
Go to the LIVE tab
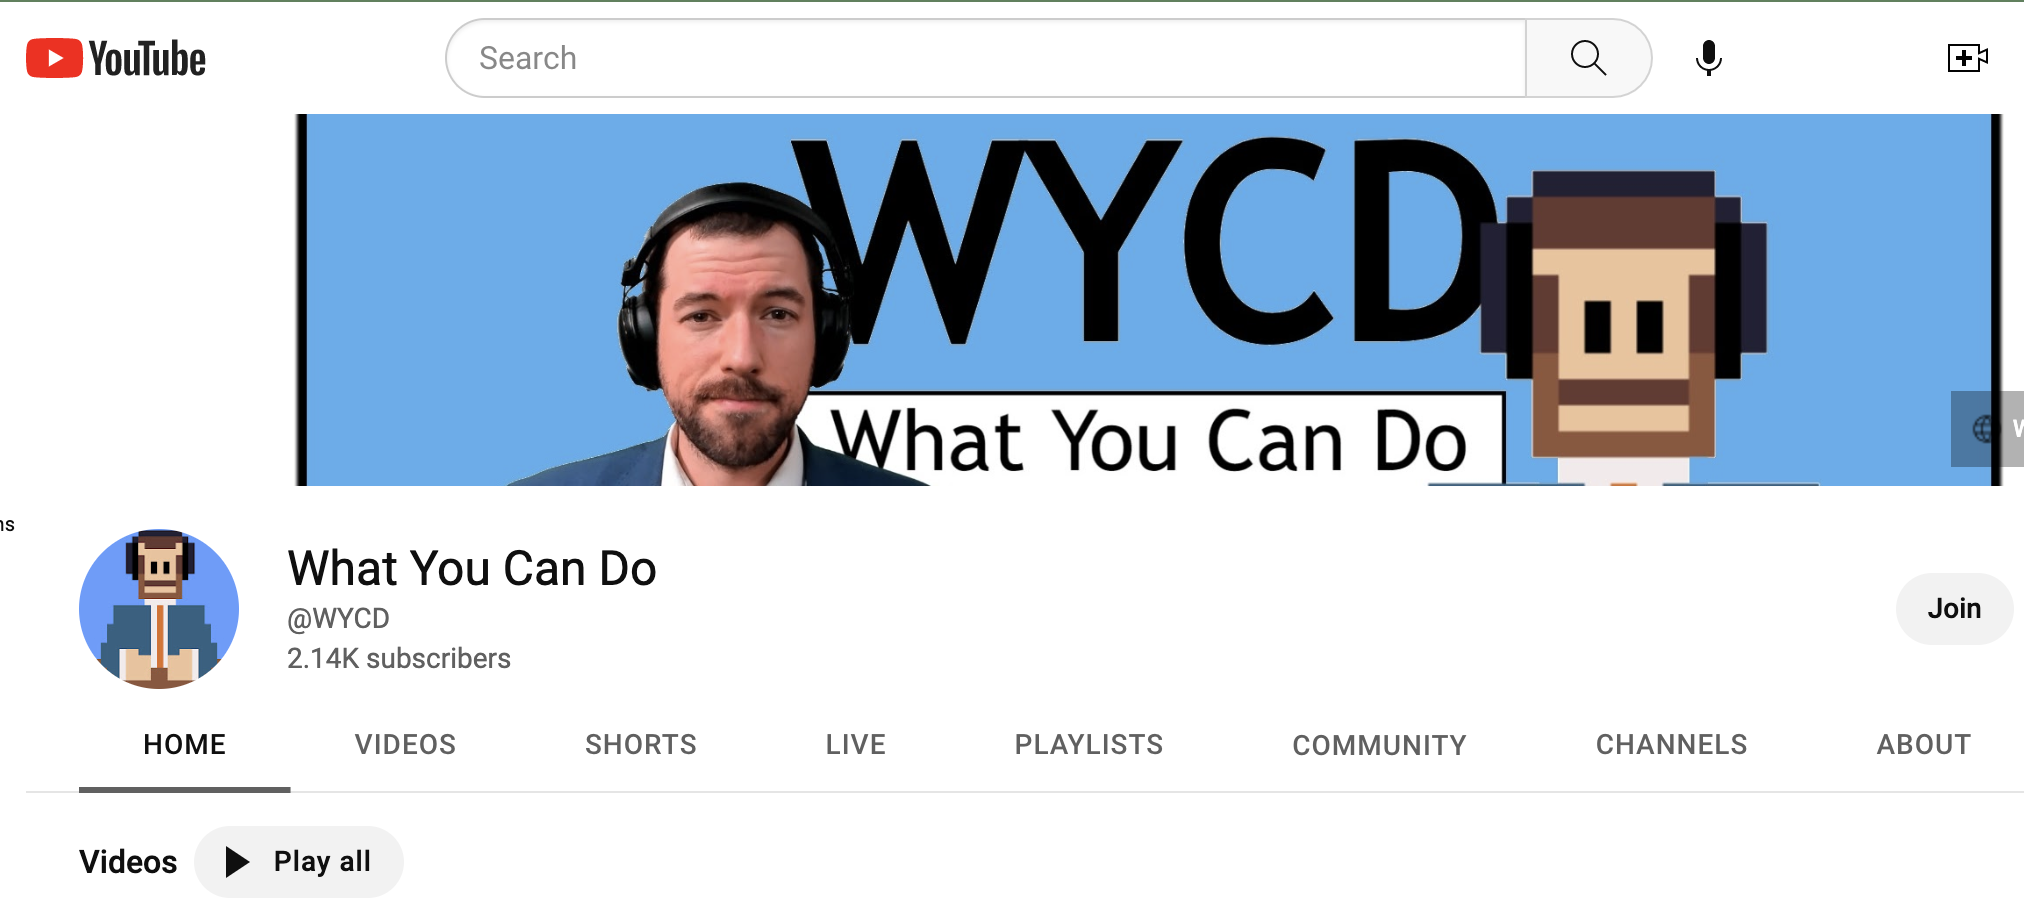point(854,744)
